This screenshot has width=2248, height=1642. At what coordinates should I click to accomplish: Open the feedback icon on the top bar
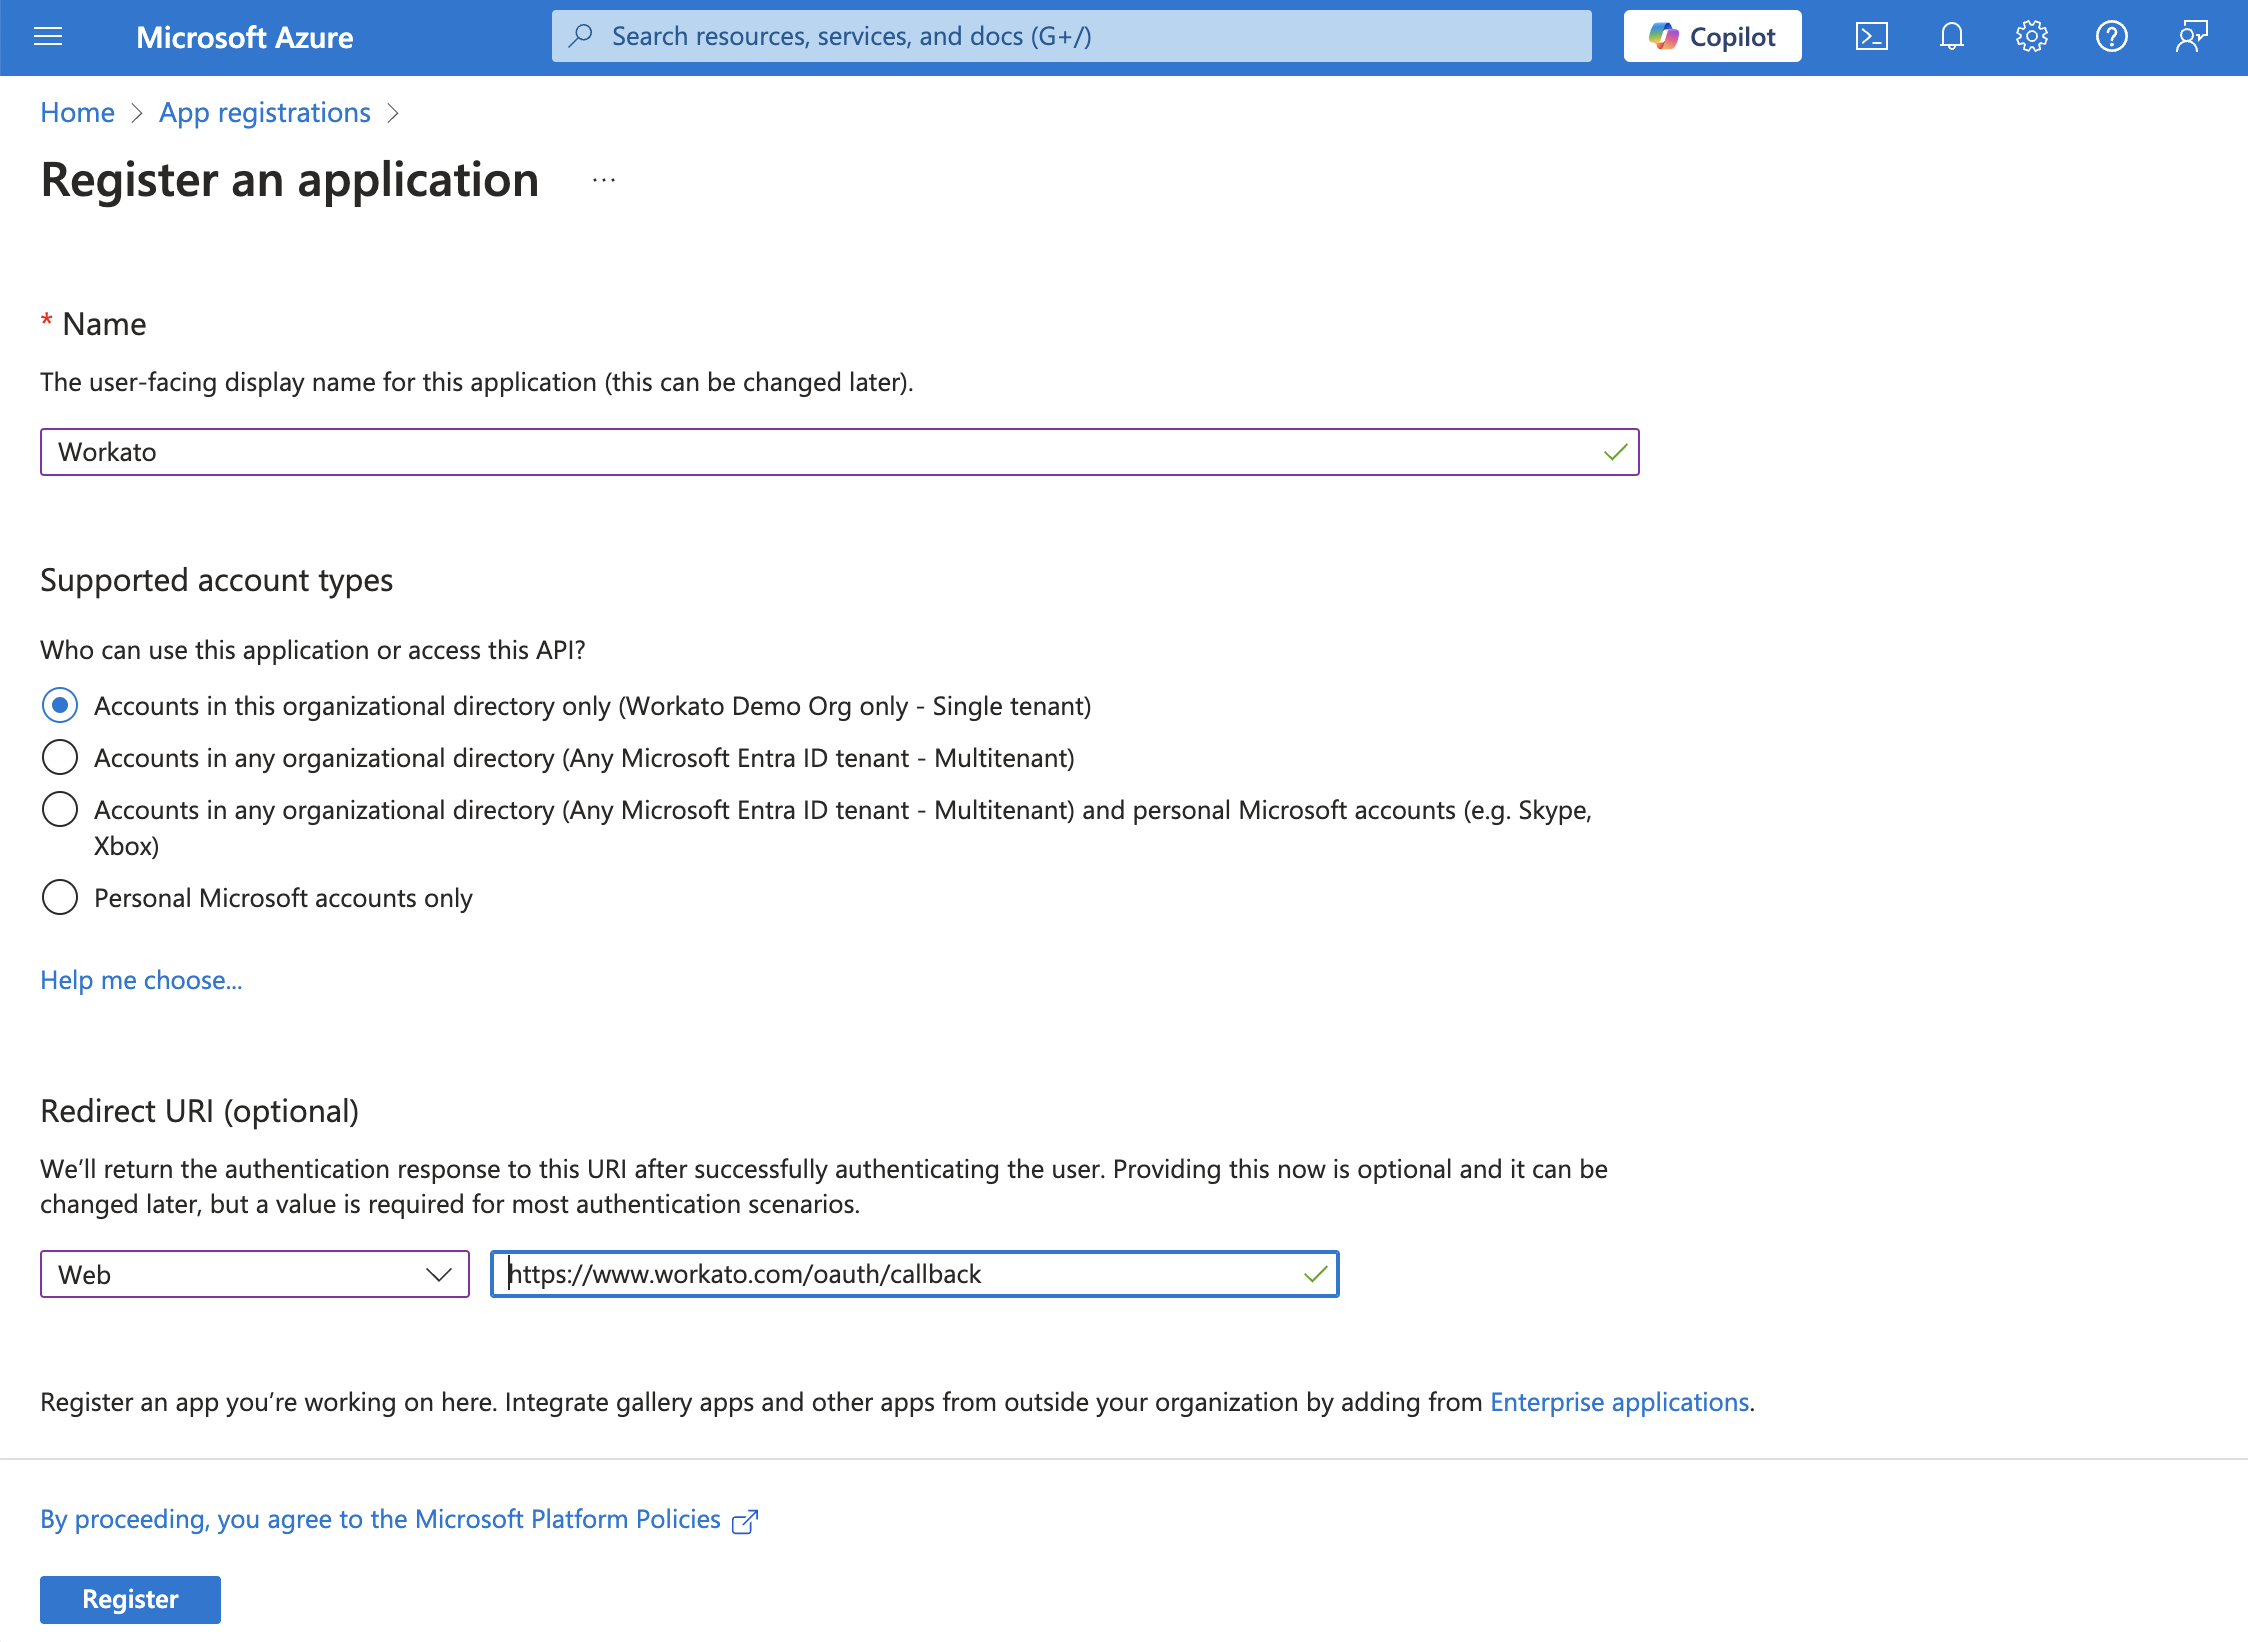click(2191, 36)
